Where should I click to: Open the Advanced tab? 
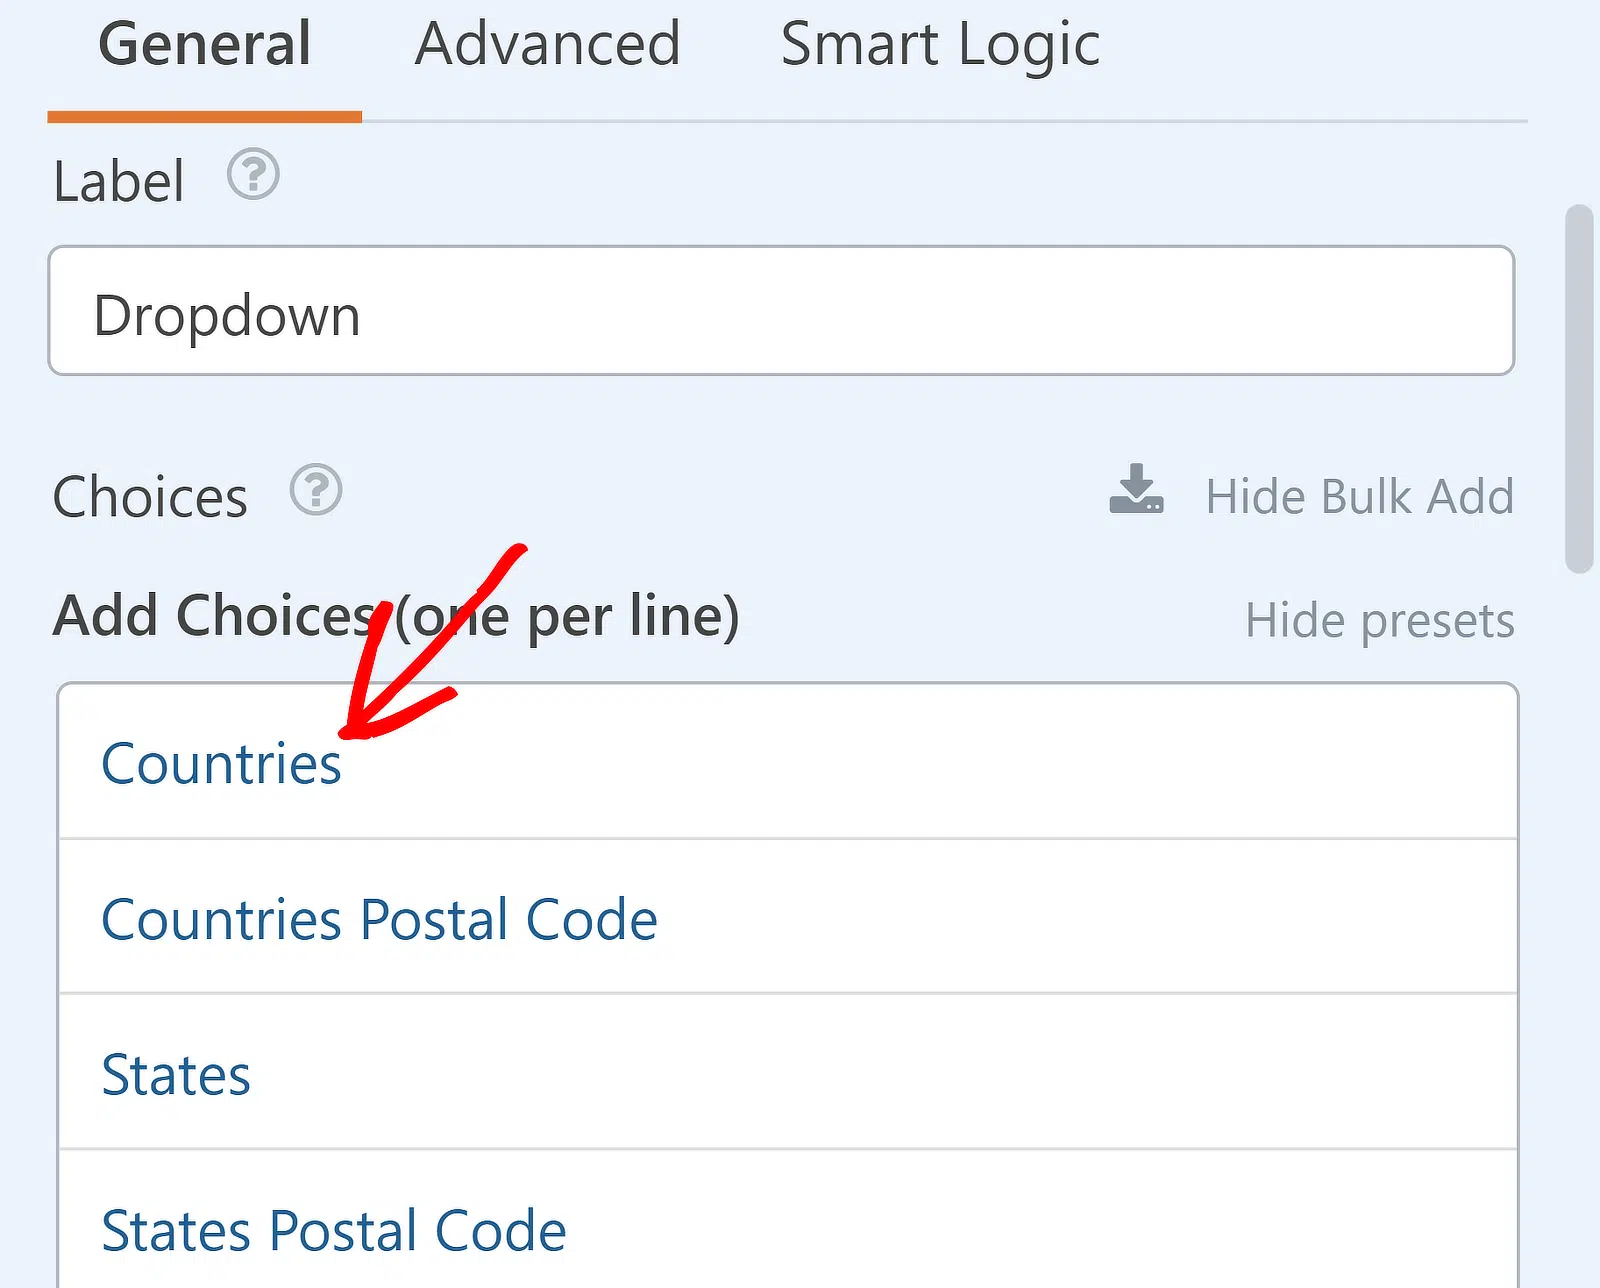pos(548,44)
